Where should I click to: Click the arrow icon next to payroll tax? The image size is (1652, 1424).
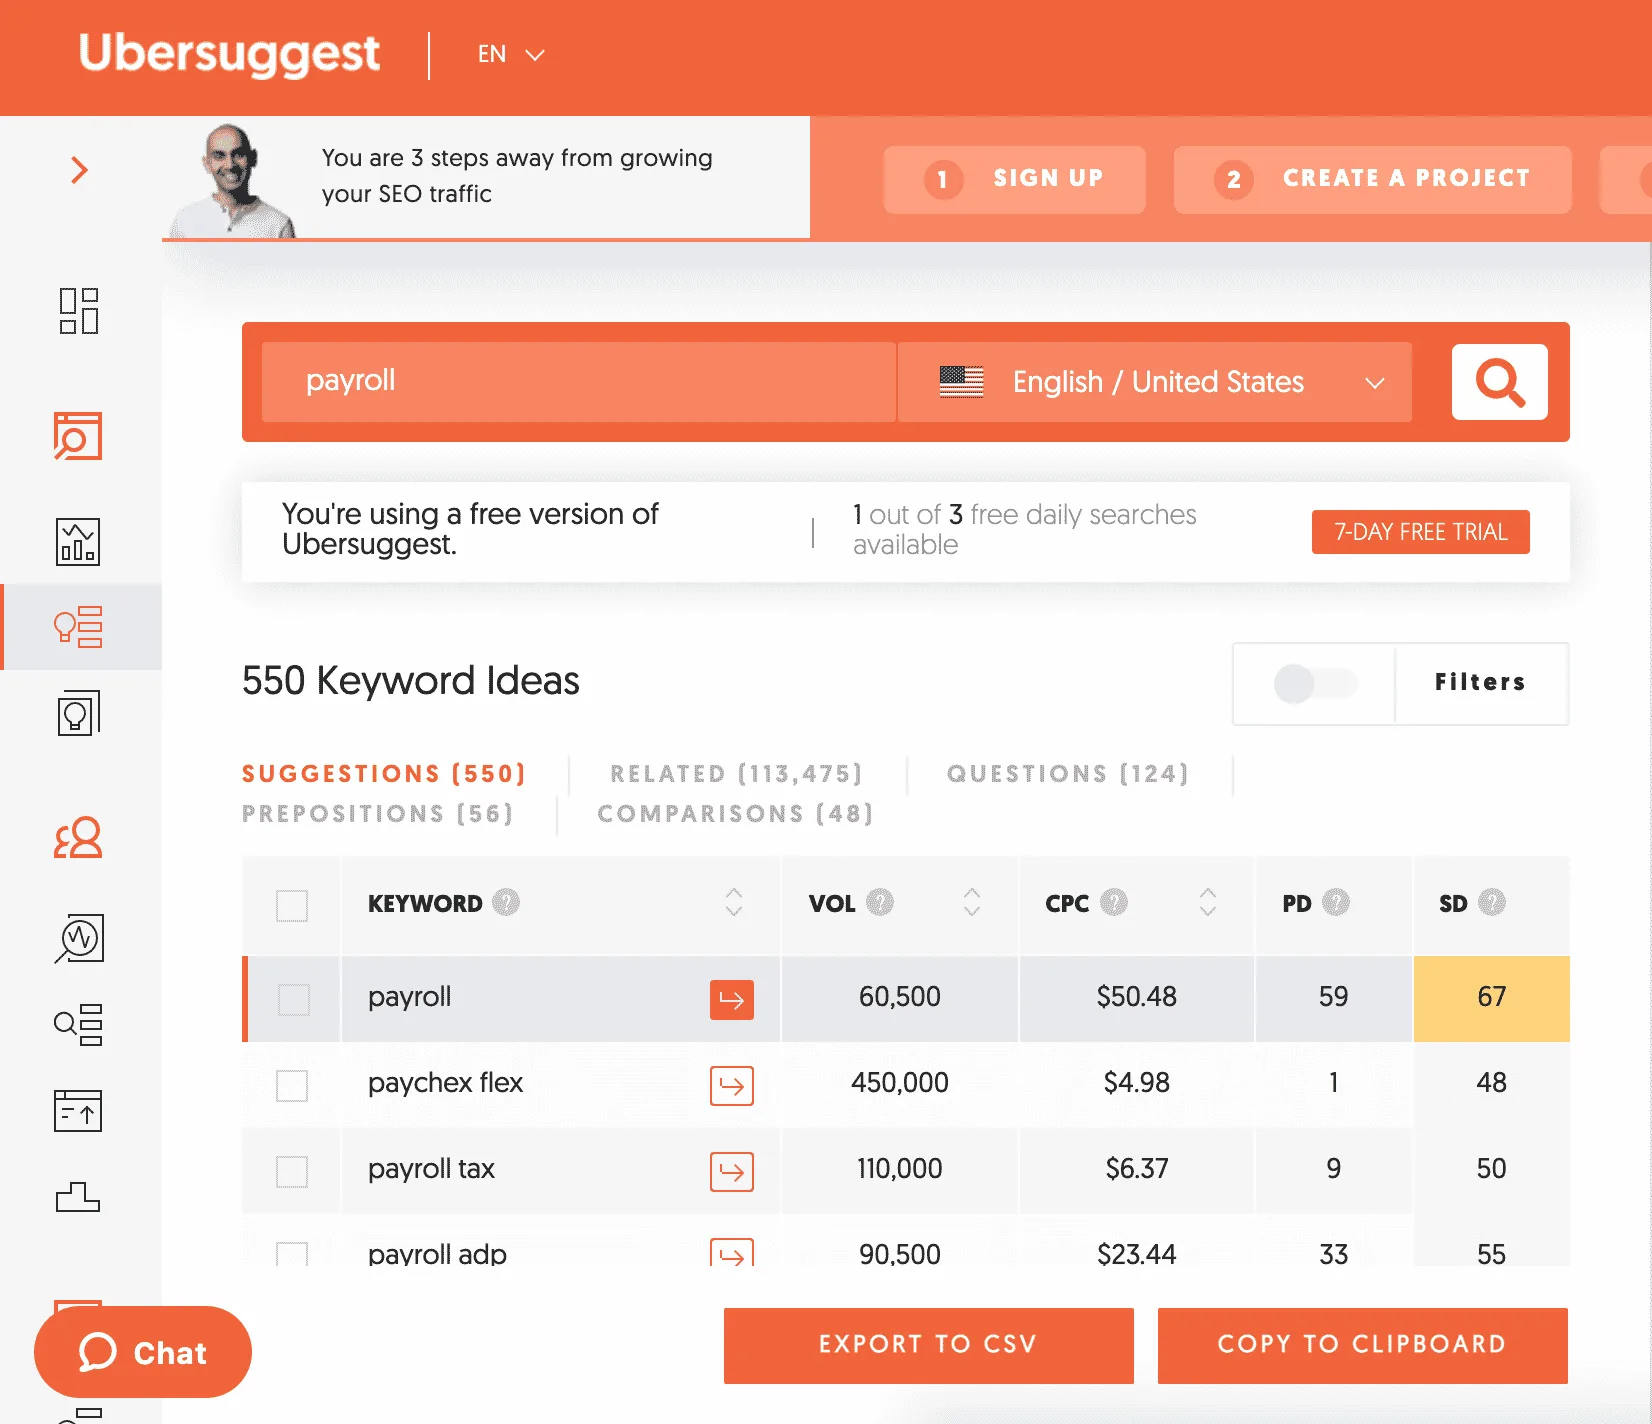click(x=732, y=1172)
